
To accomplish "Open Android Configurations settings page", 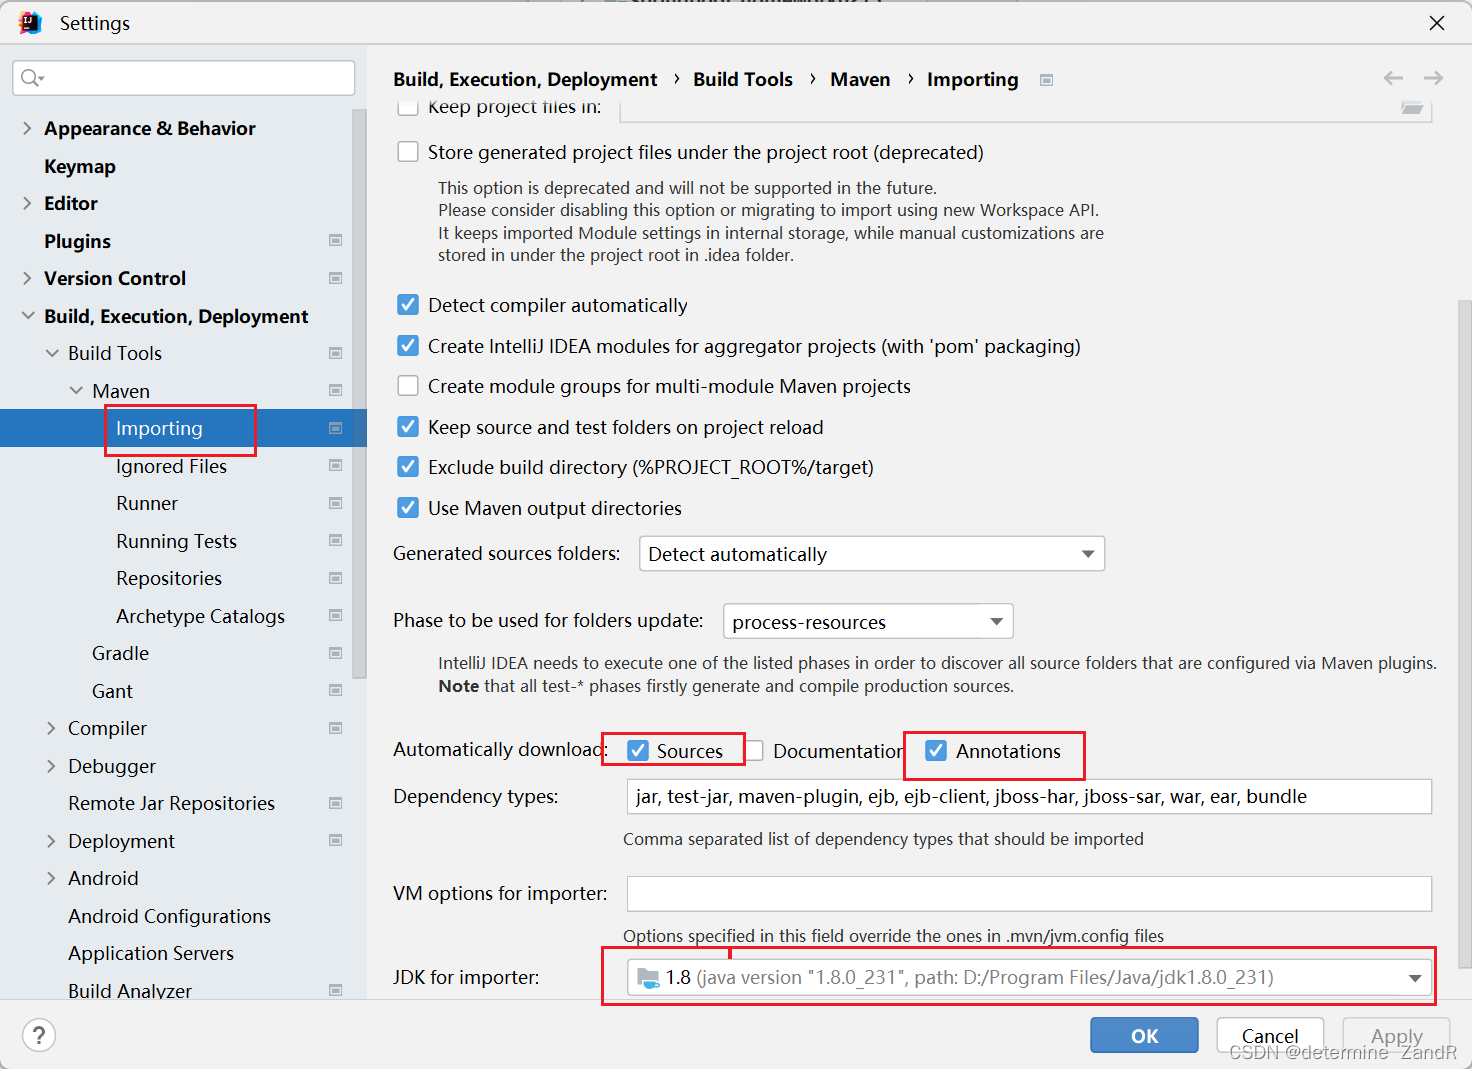I will (169, 916).
